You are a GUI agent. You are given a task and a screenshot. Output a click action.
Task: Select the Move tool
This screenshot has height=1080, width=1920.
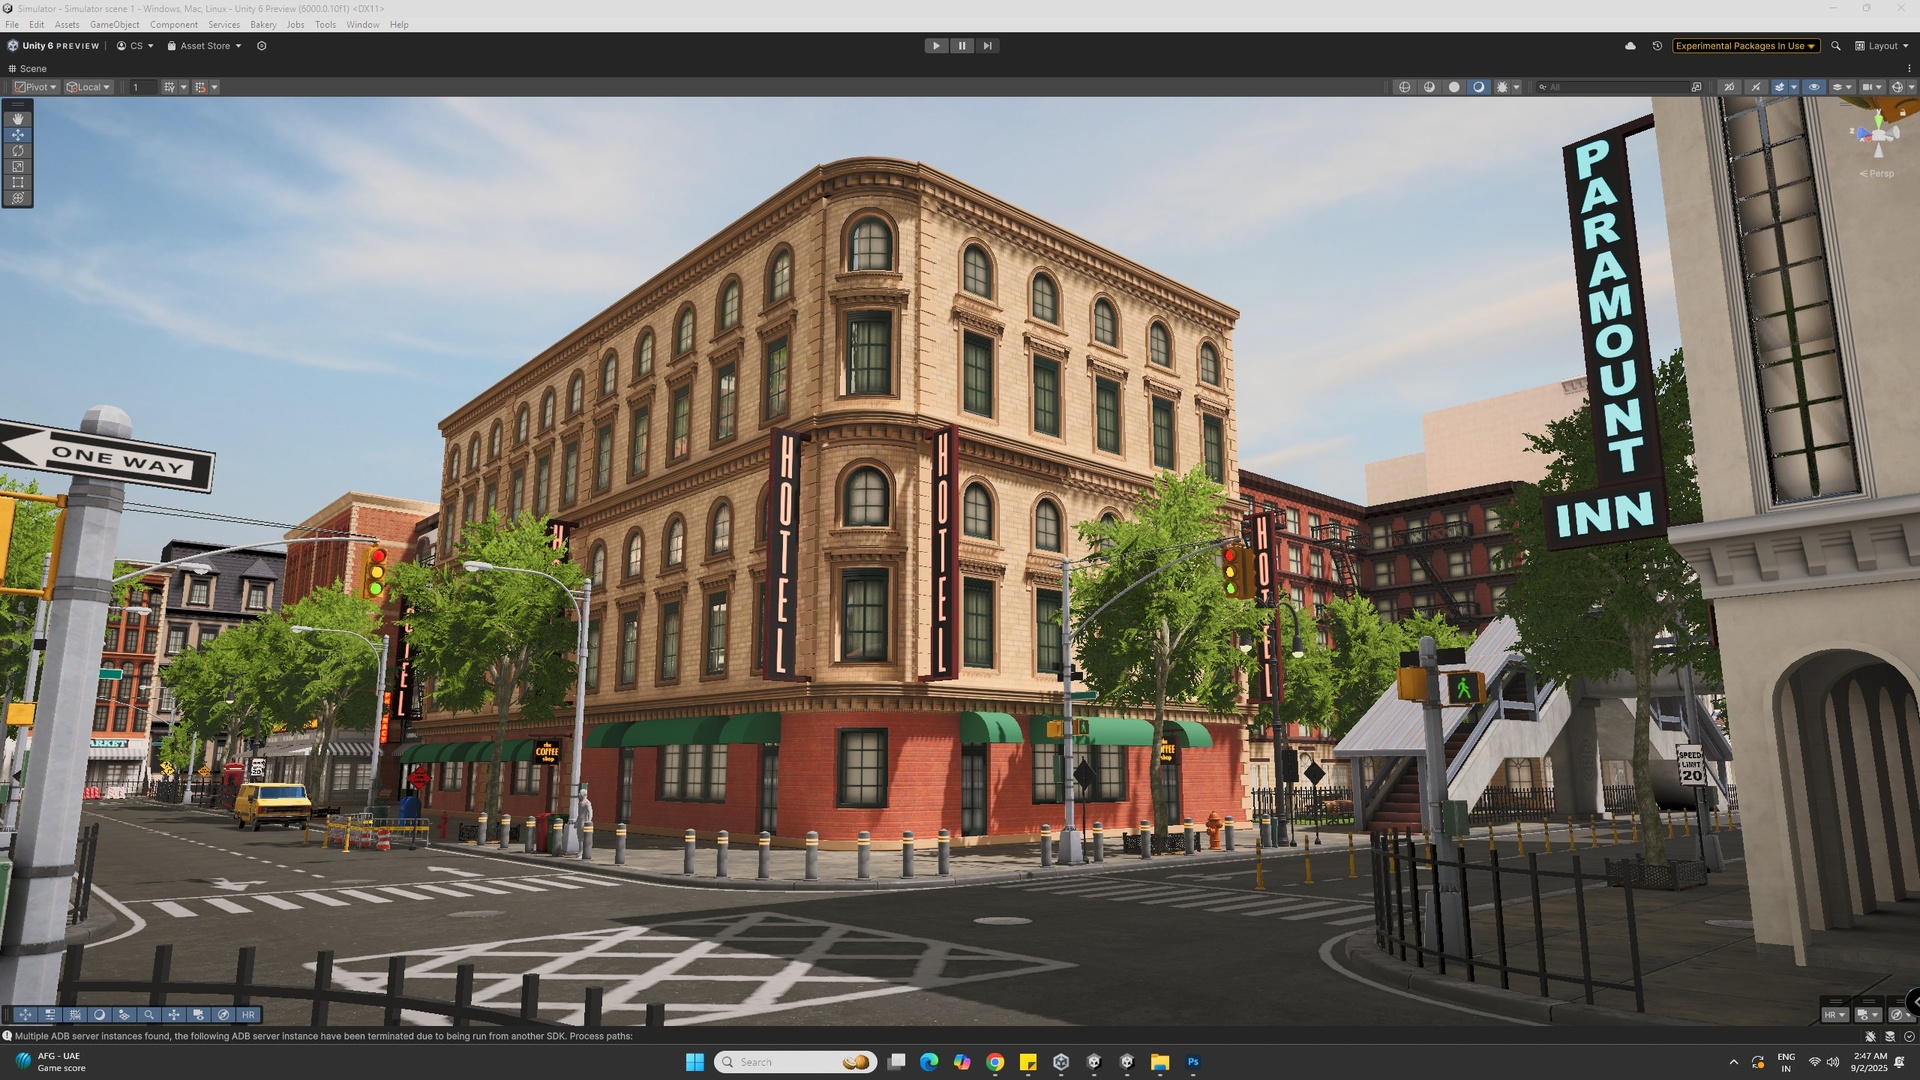coord(18,134)
